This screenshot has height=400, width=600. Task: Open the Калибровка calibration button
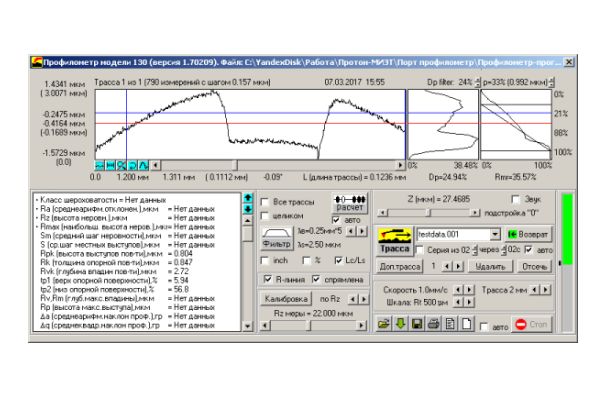coord(286,299)
